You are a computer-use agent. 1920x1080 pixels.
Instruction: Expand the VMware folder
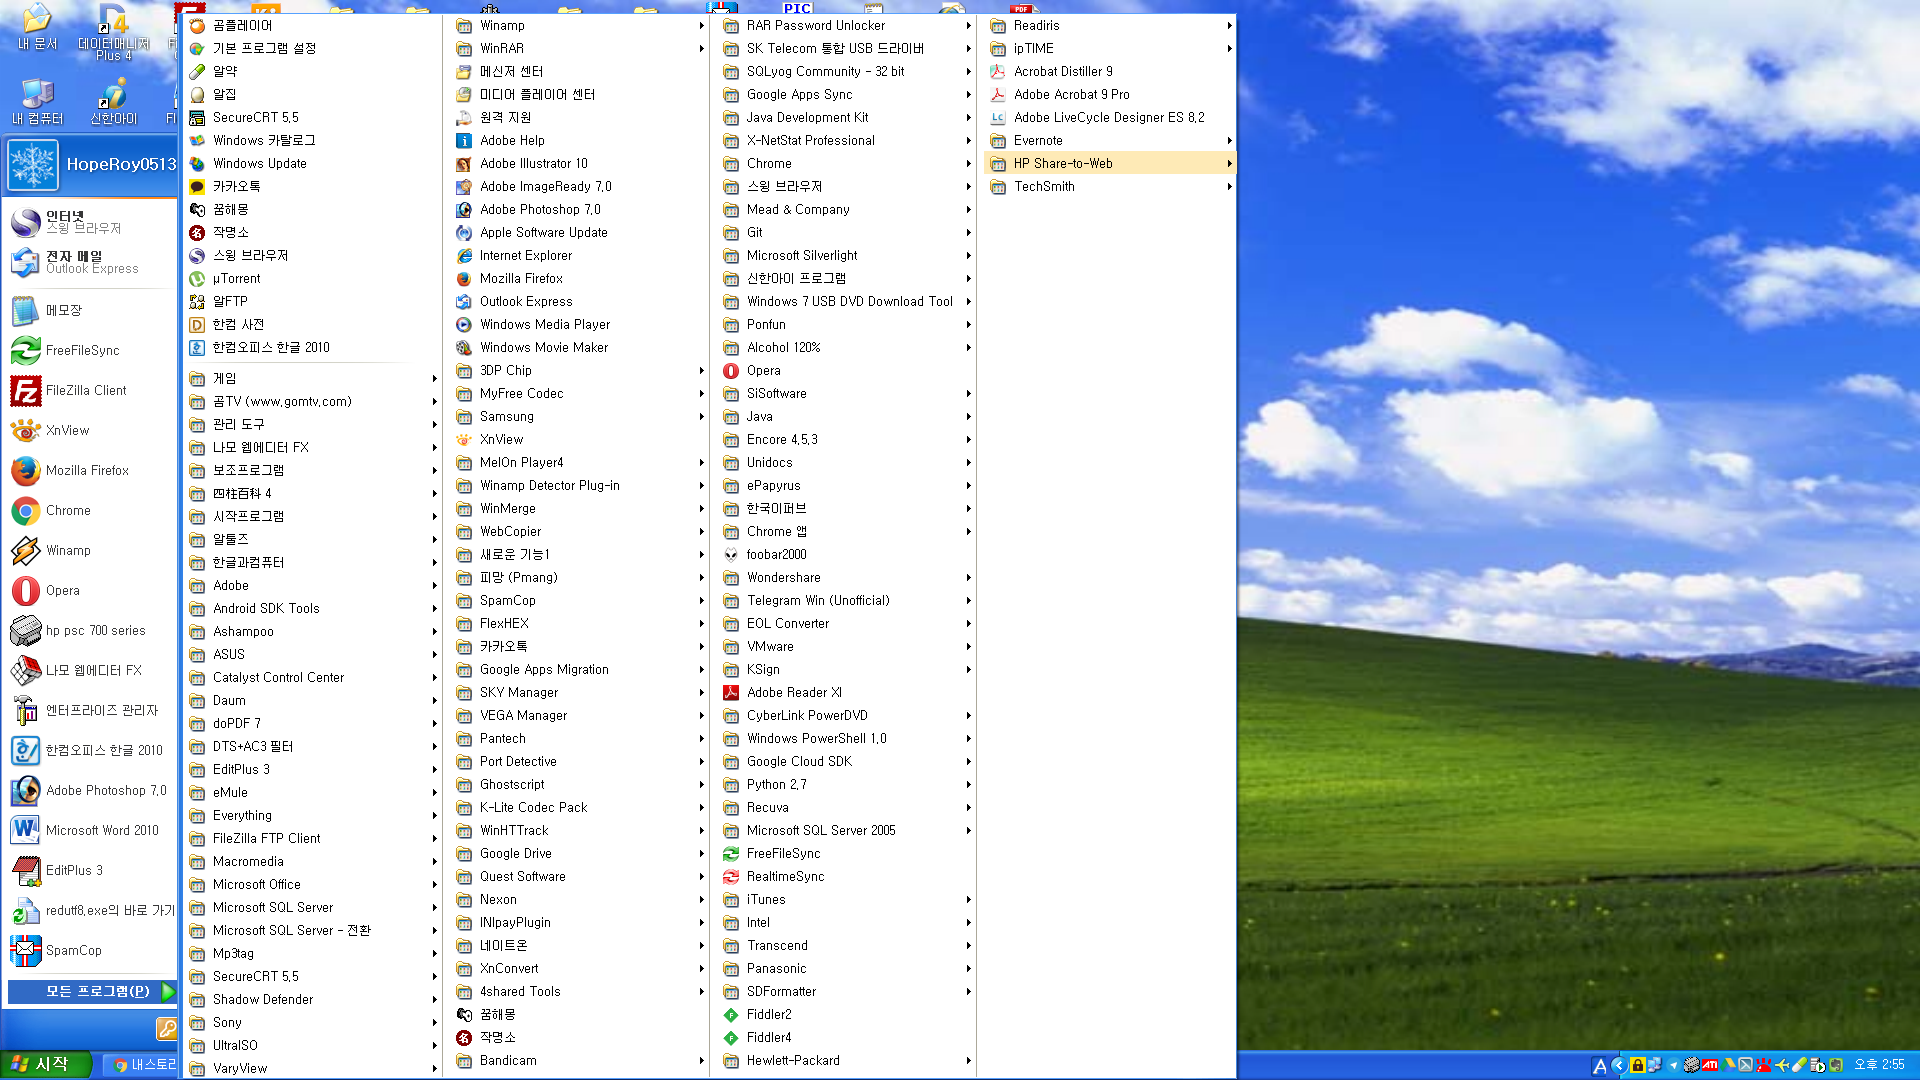point(847,646)
